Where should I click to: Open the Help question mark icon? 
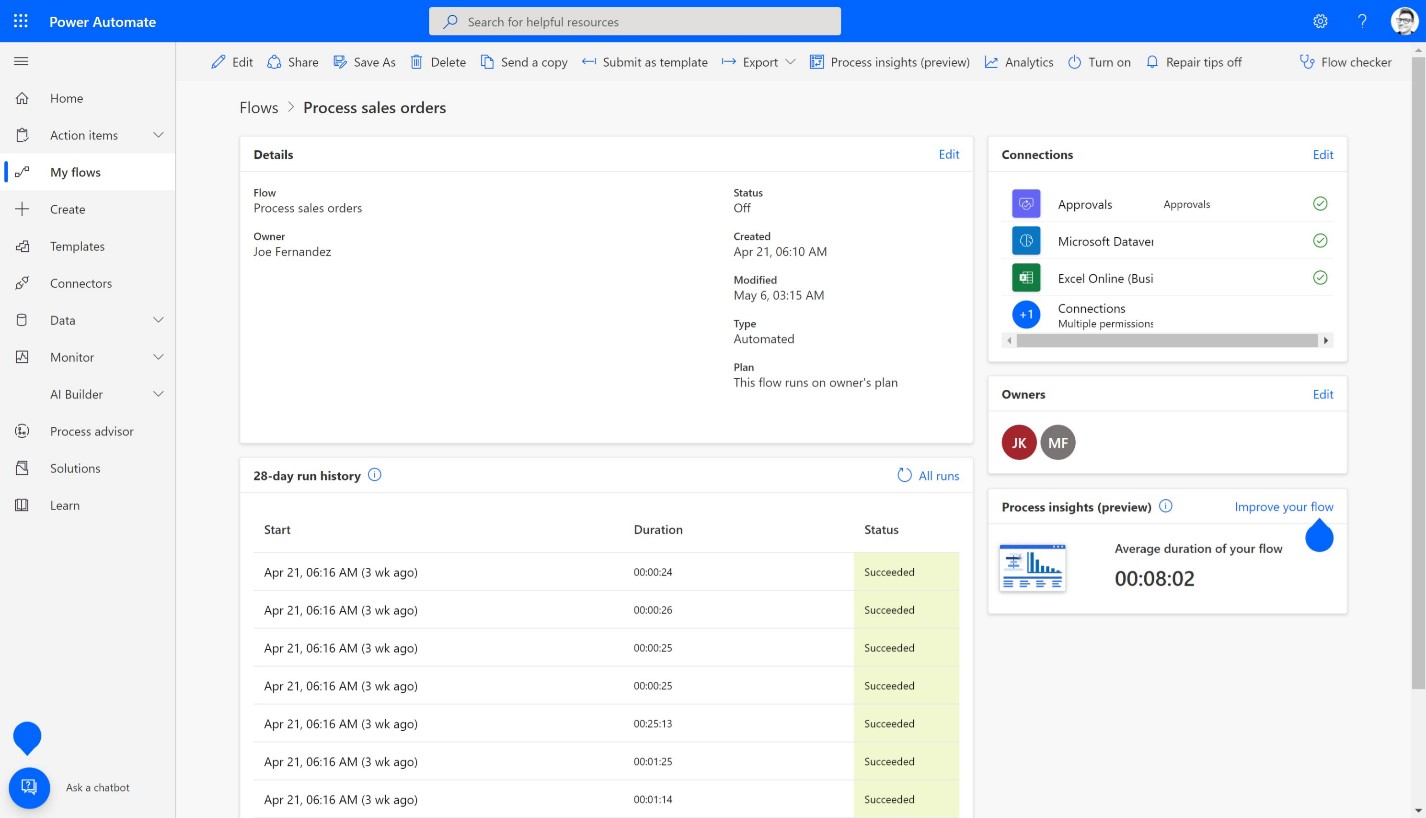point(1362,20)
